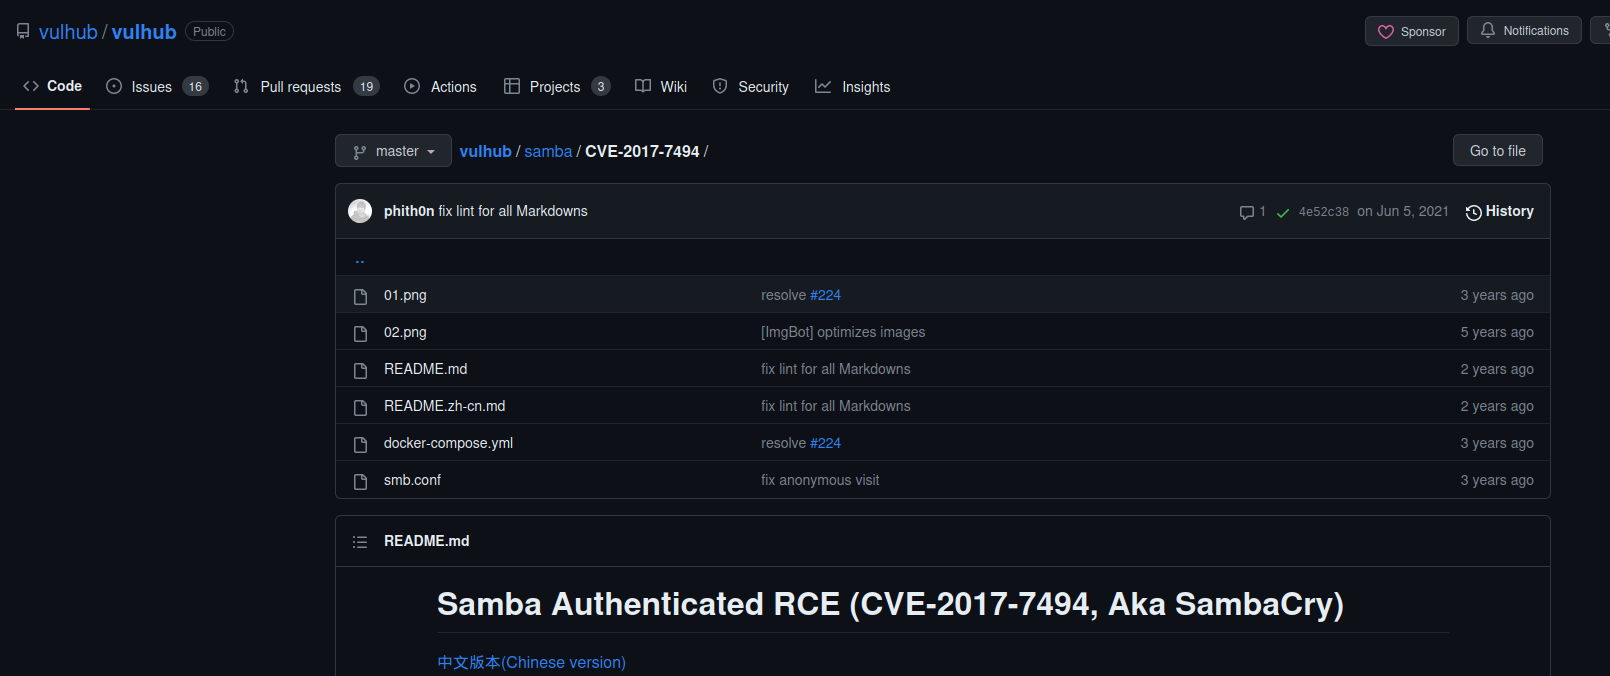
Task: Click the file icon for smb.conf
Action: pyautogui.click(x=361, y=481)
